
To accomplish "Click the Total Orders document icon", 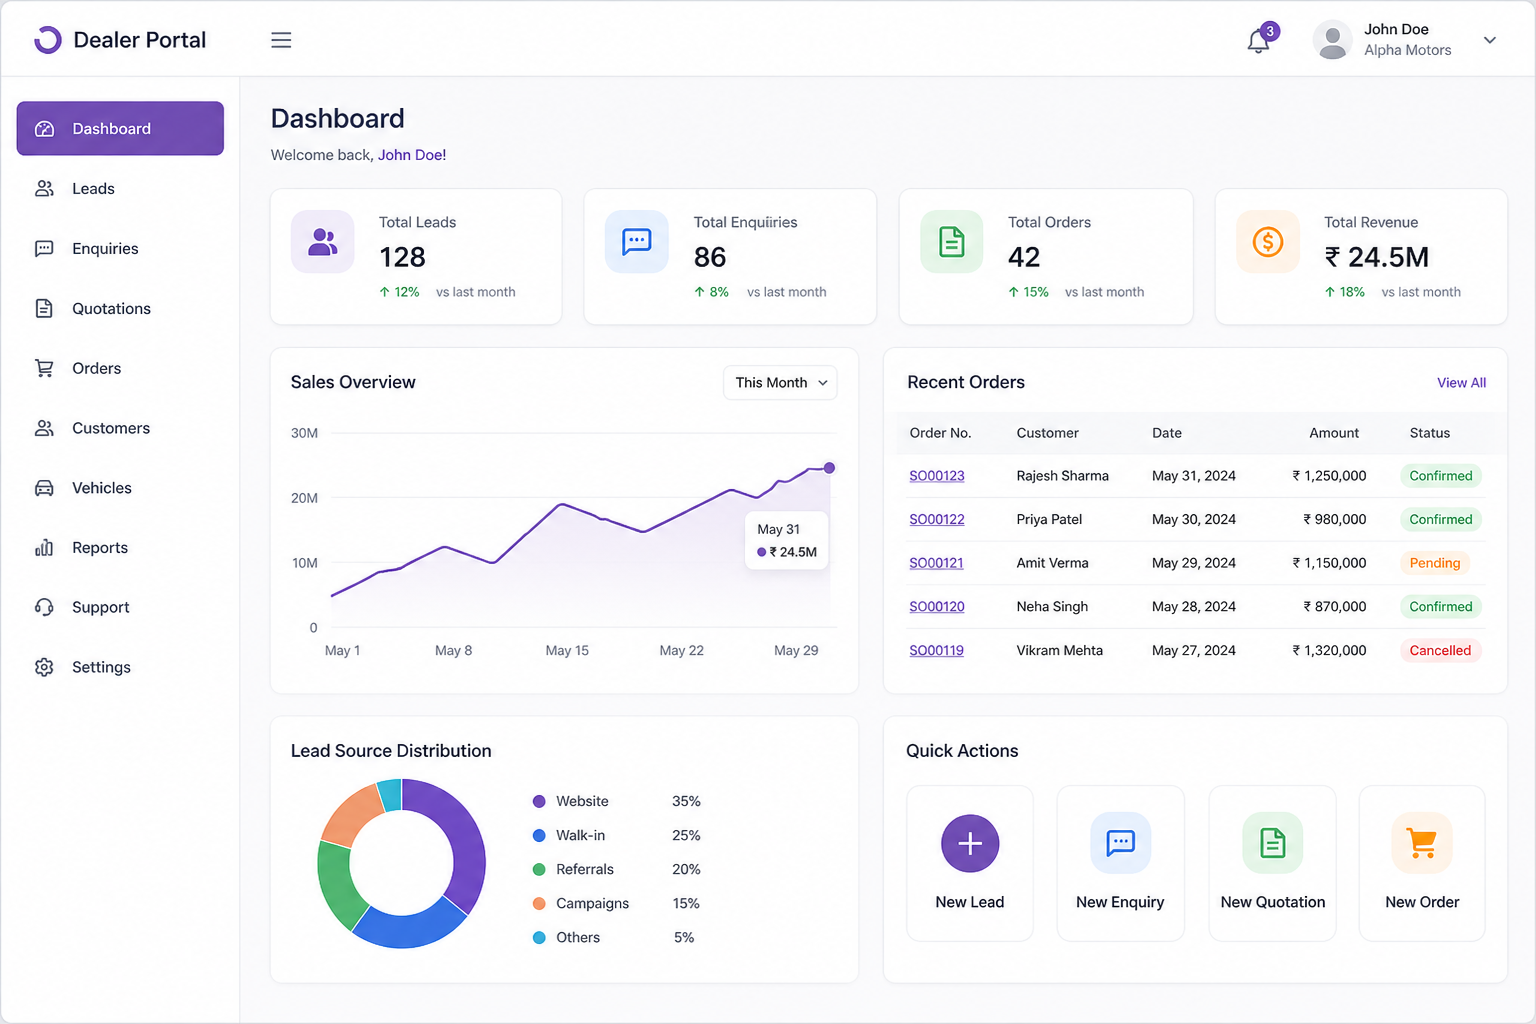I will [x=952, y=242].
